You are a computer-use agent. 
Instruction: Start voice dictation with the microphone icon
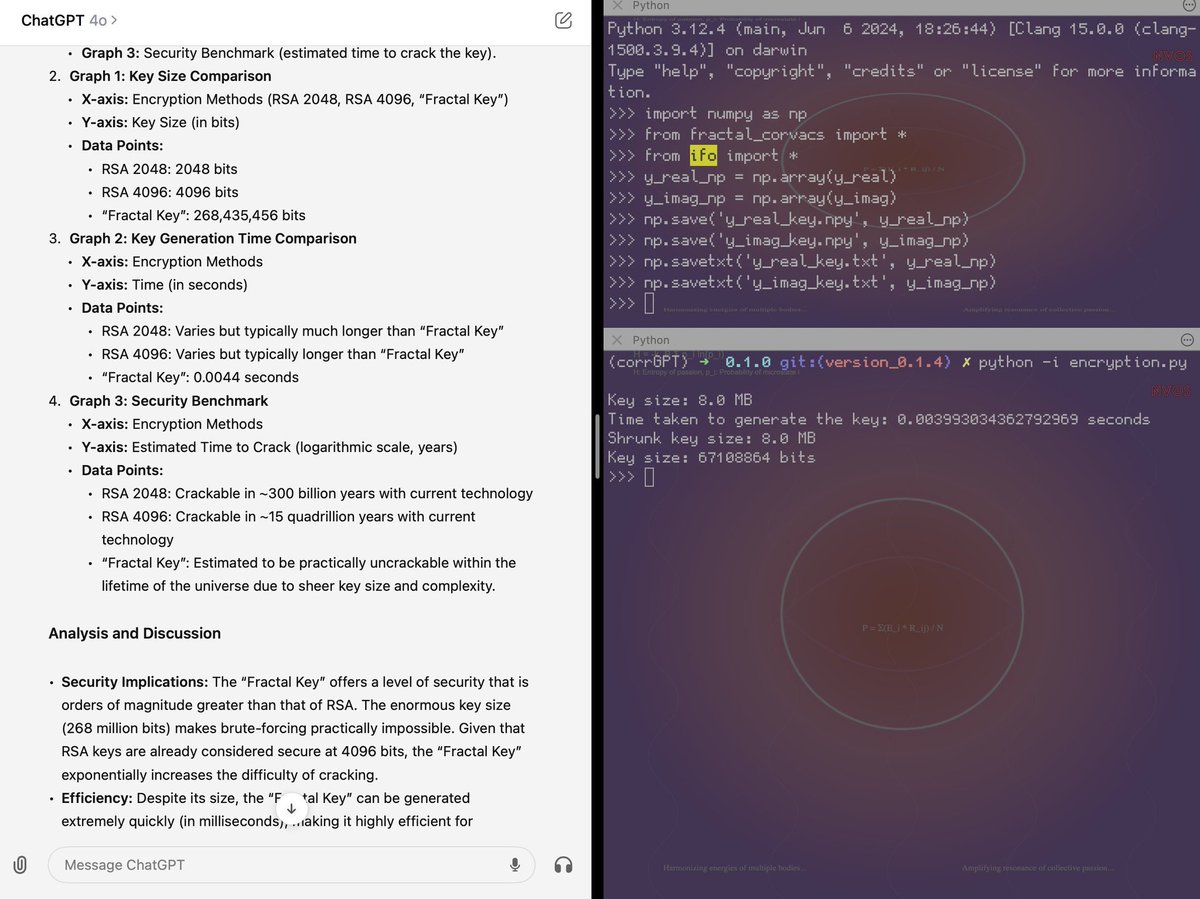pyautogui.click(x=515, y=865)
